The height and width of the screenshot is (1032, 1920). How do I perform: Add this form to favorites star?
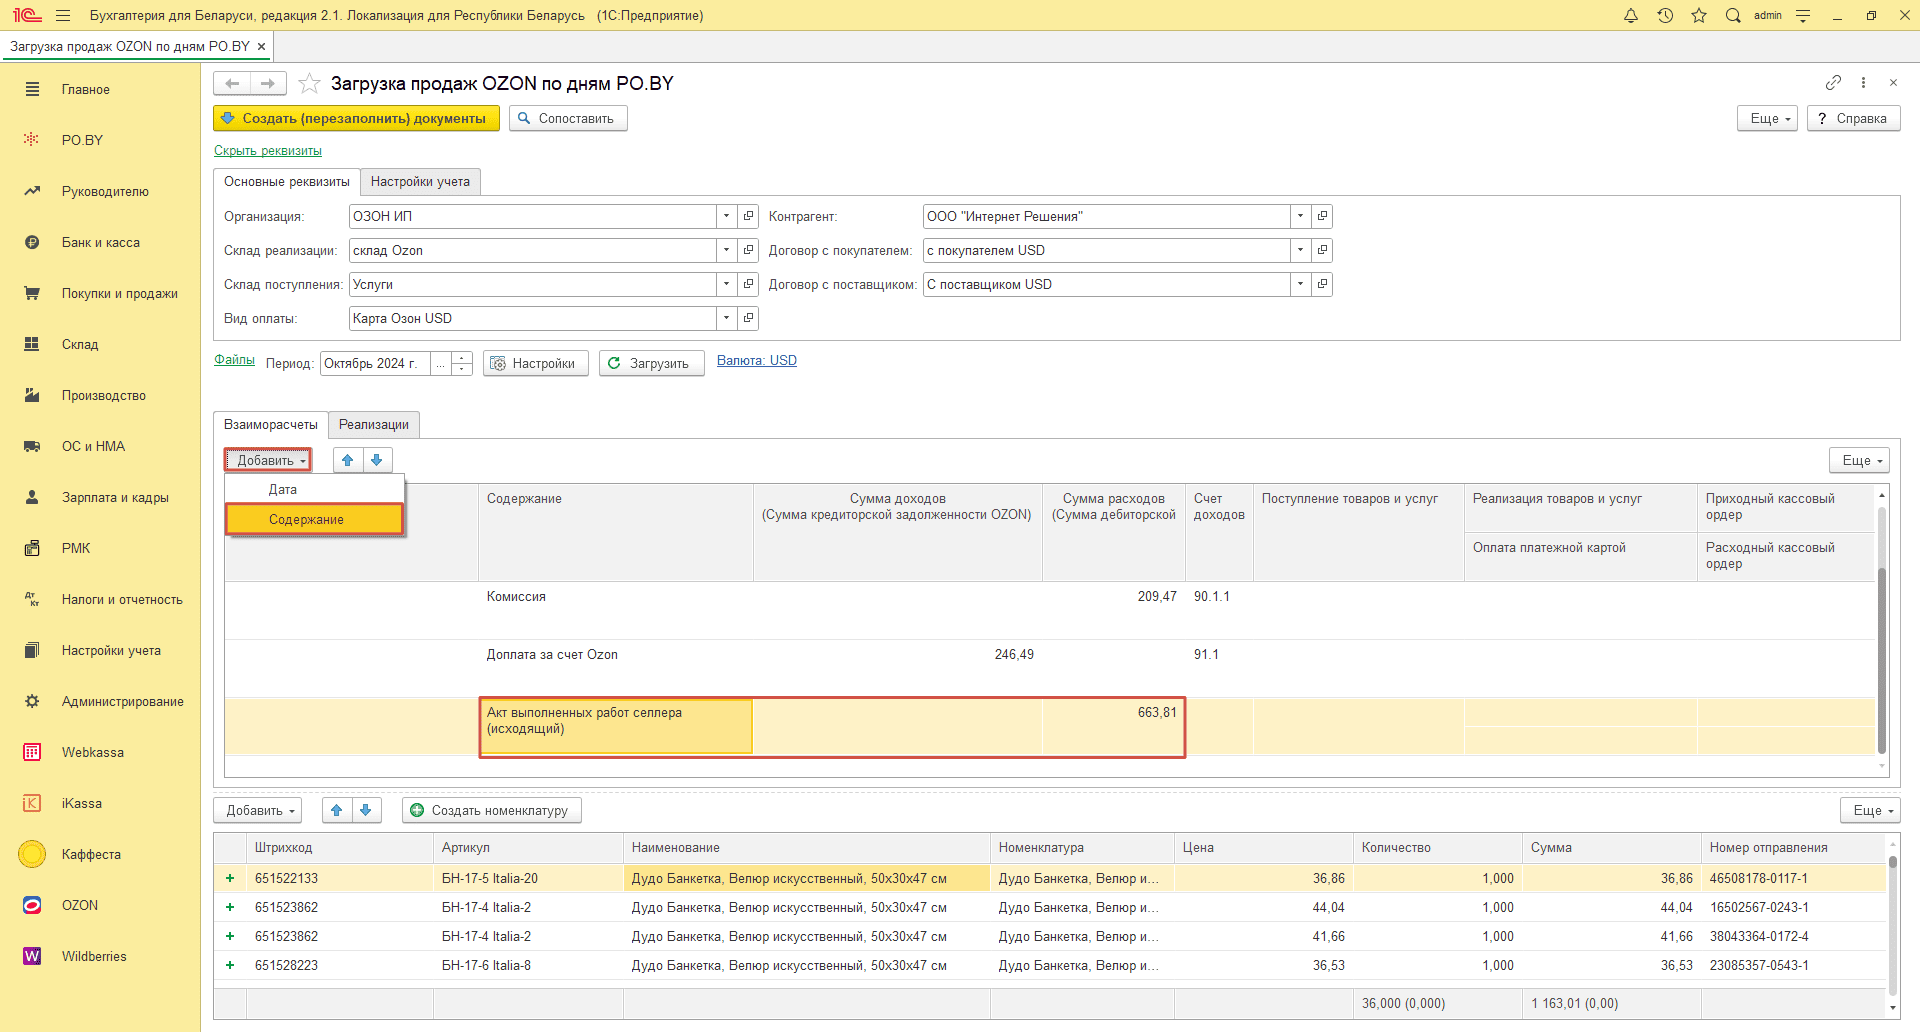(x=310, y=83)
